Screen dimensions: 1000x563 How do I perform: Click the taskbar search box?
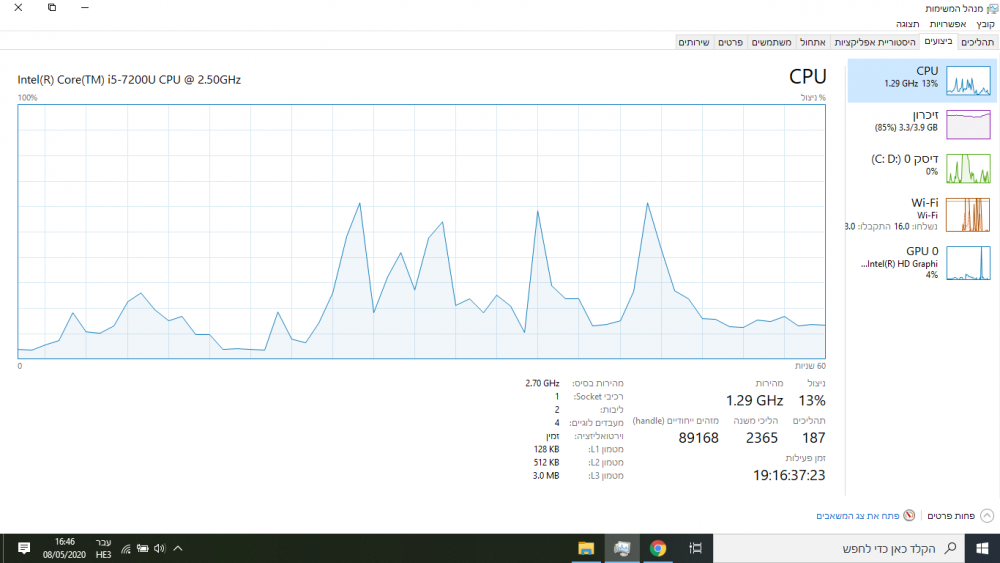839,548
